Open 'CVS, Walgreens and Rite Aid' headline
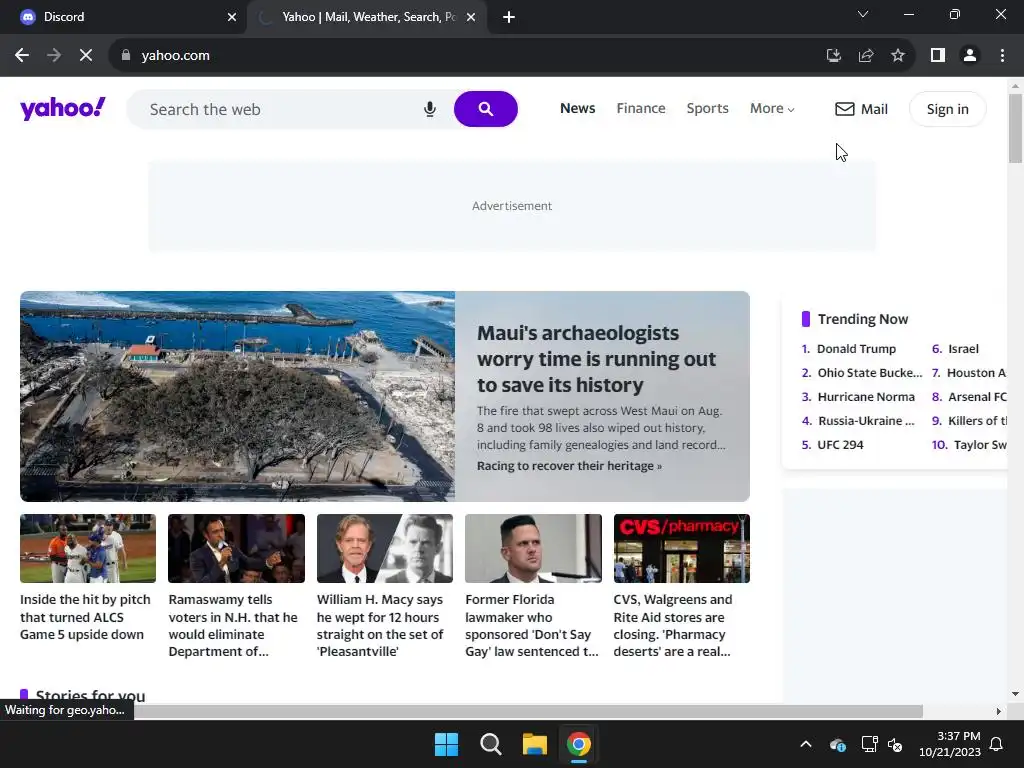 coord(673,626)
